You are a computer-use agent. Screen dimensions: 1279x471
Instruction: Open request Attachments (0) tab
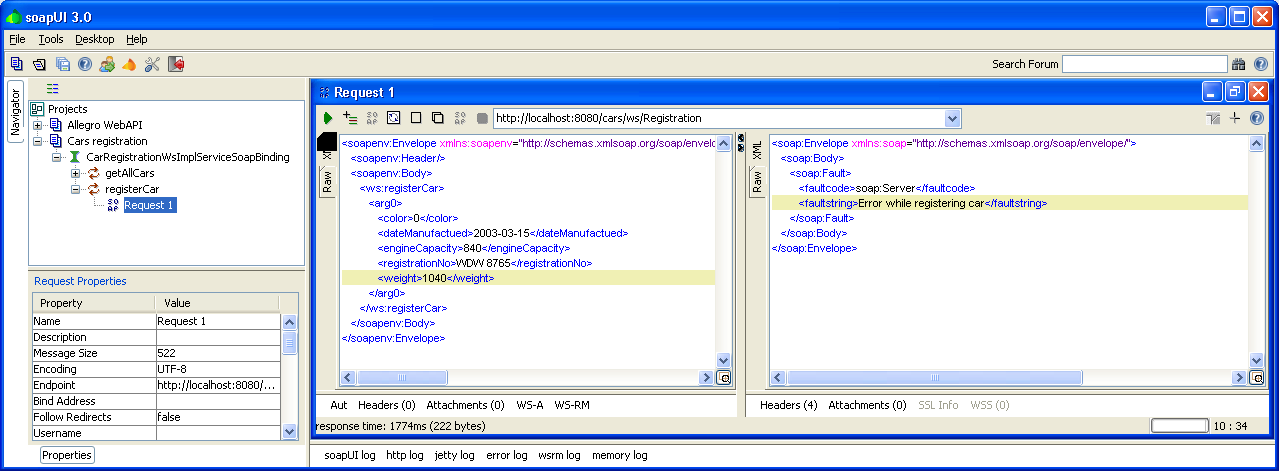(x=465, y=405)
